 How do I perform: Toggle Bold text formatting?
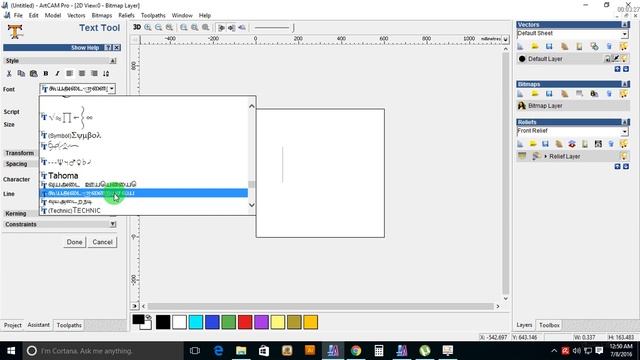pyautogui.click(x=46, y=73)
